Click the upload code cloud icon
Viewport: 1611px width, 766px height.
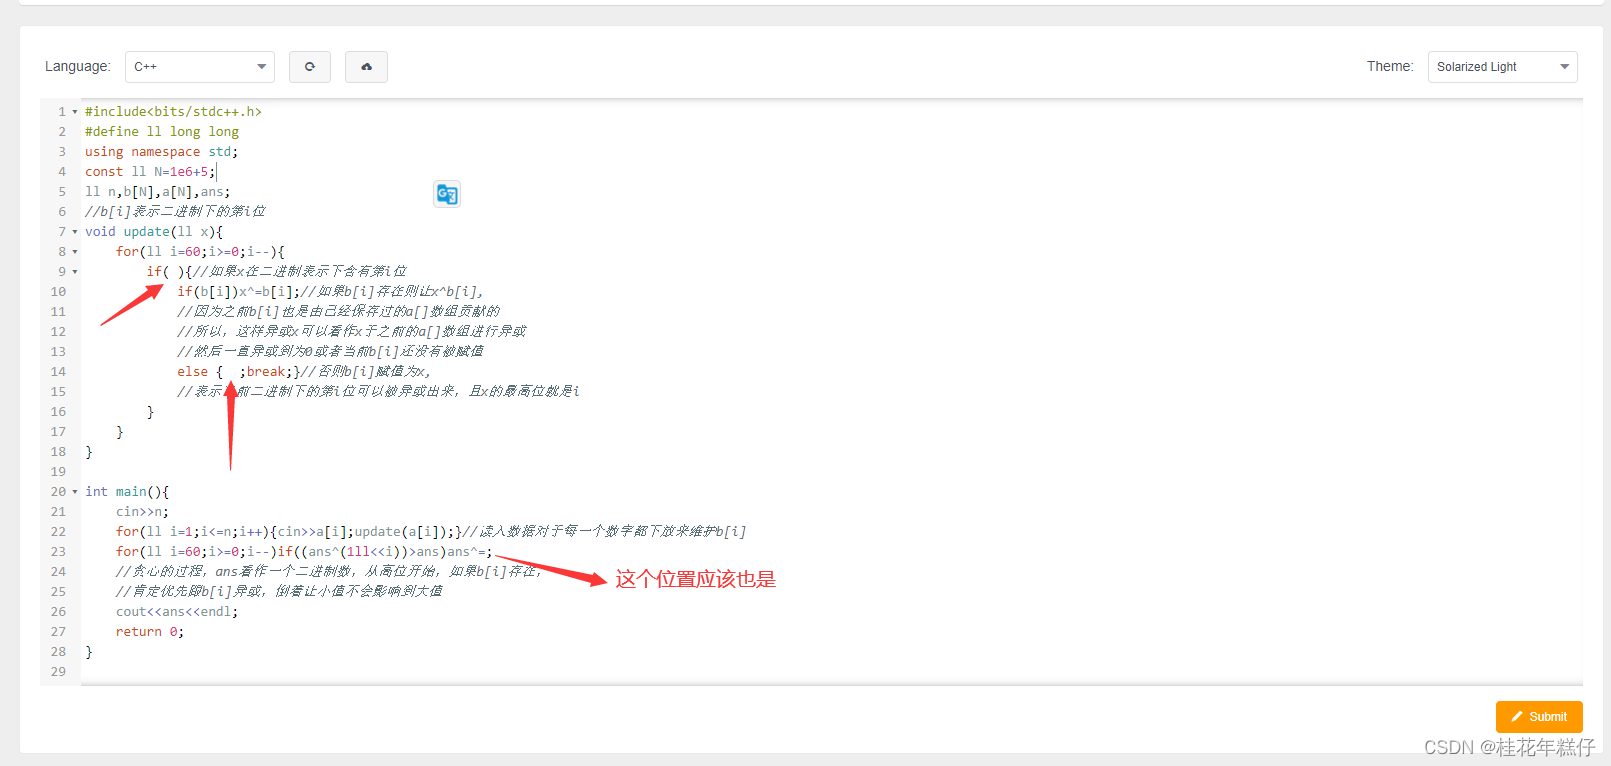pyautogui.click(x=366, y=67)
